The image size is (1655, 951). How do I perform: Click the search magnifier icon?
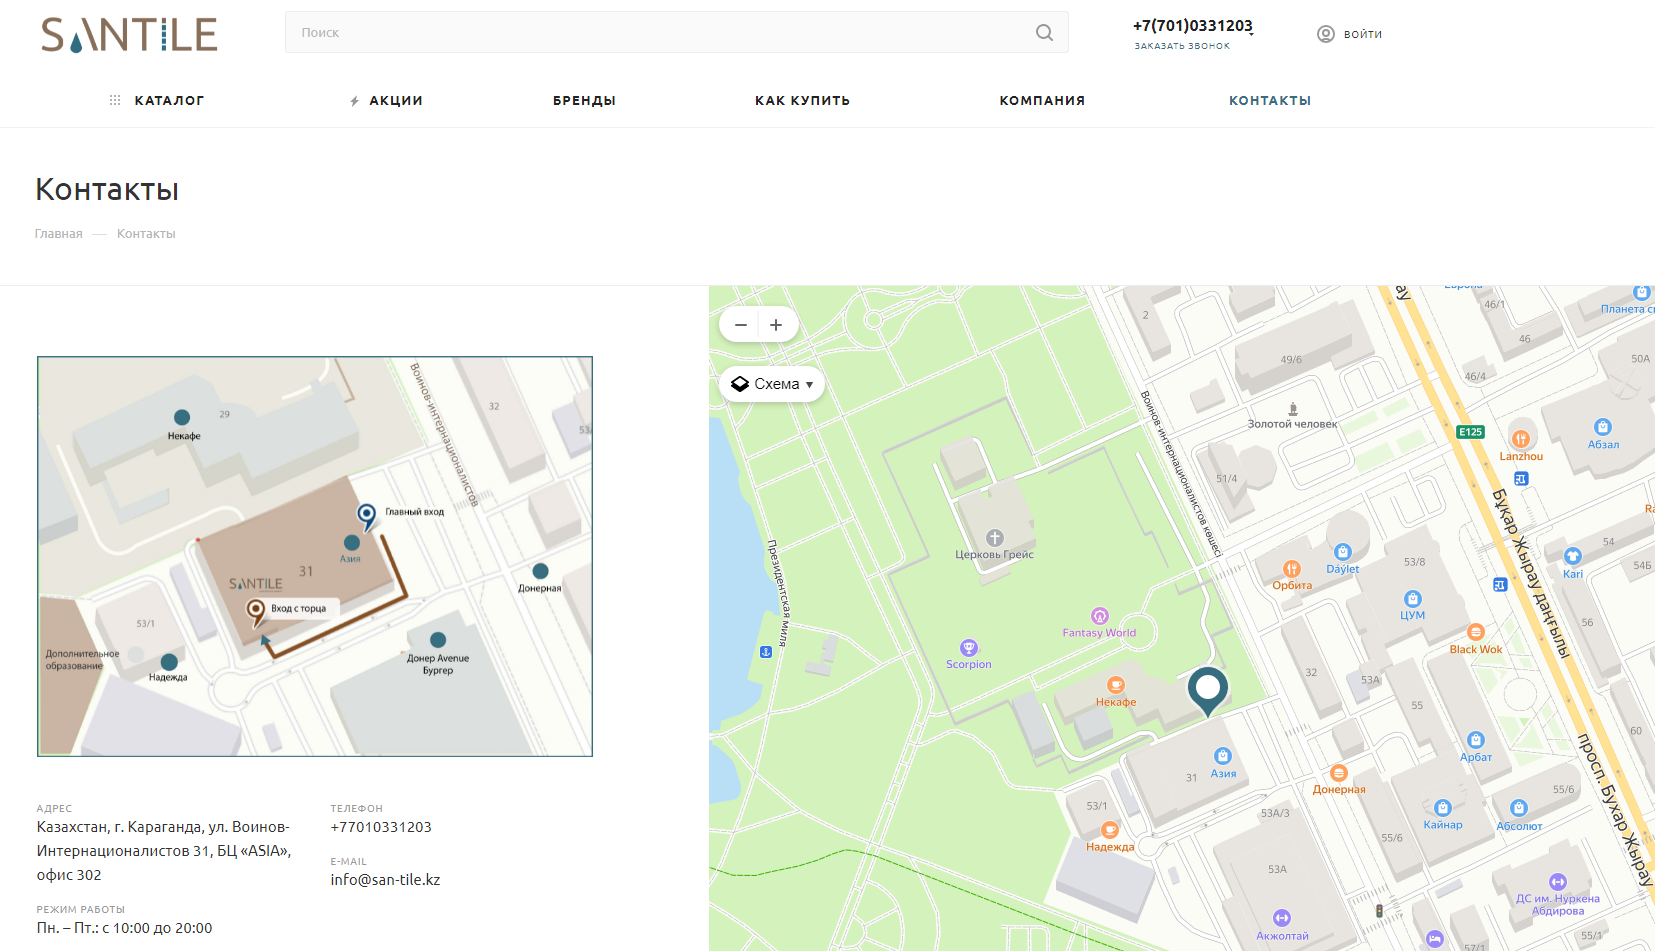[x=1044, y=33]
